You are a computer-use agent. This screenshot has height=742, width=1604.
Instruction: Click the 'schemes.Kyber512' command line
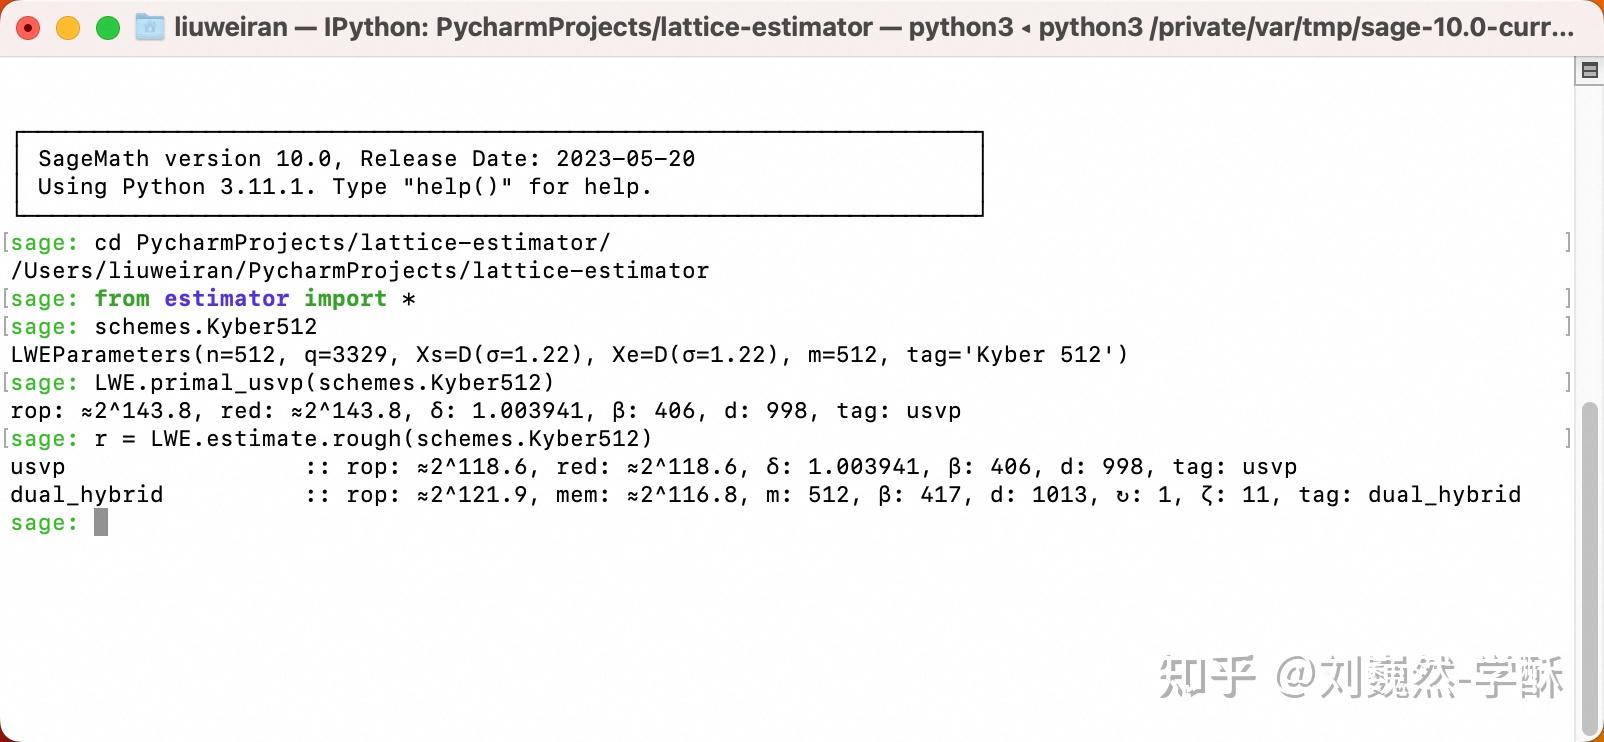click(205, 327)
